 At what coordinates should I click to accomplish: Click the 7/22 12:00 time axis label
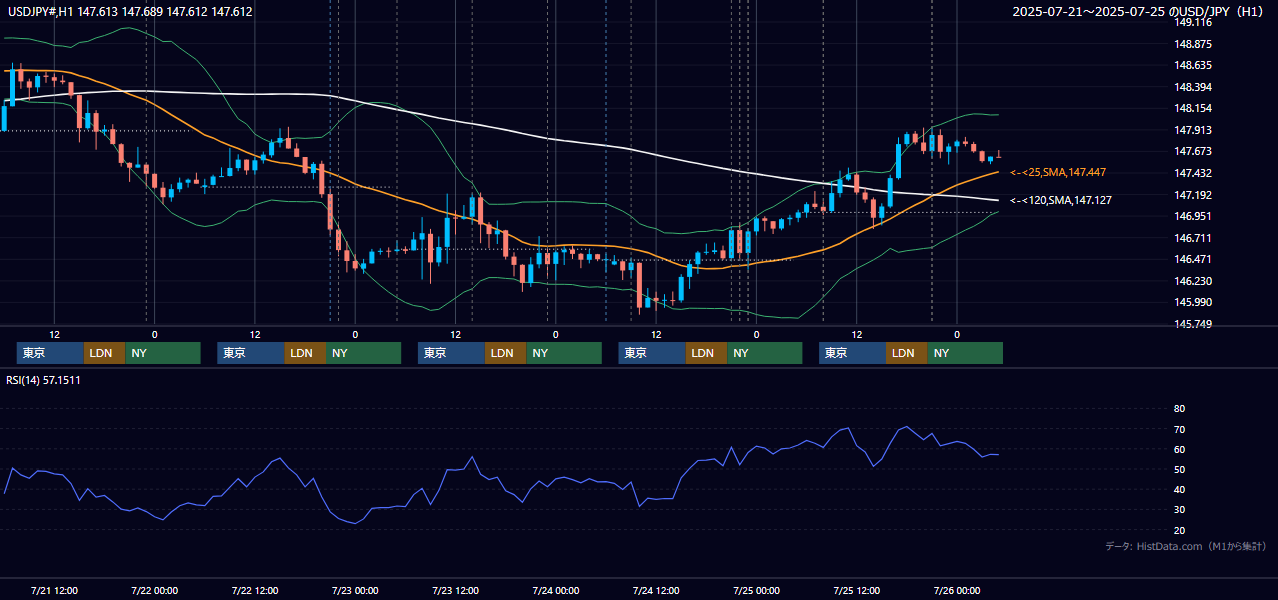tap(254, 590)
